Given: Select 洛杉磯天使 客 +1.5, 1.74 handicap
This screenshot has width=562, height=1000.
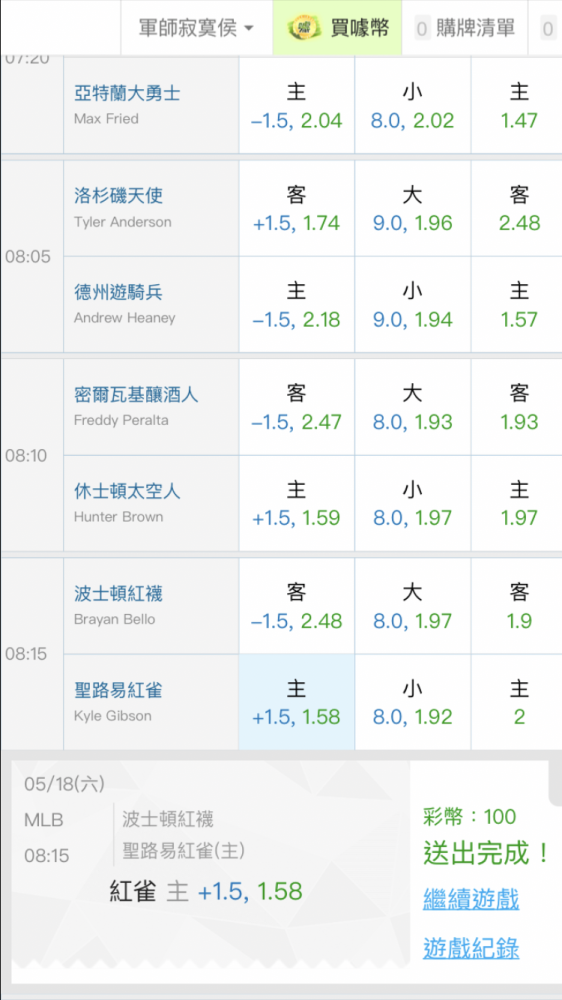Looking at the screenshot, I should (x=297, y=209).
